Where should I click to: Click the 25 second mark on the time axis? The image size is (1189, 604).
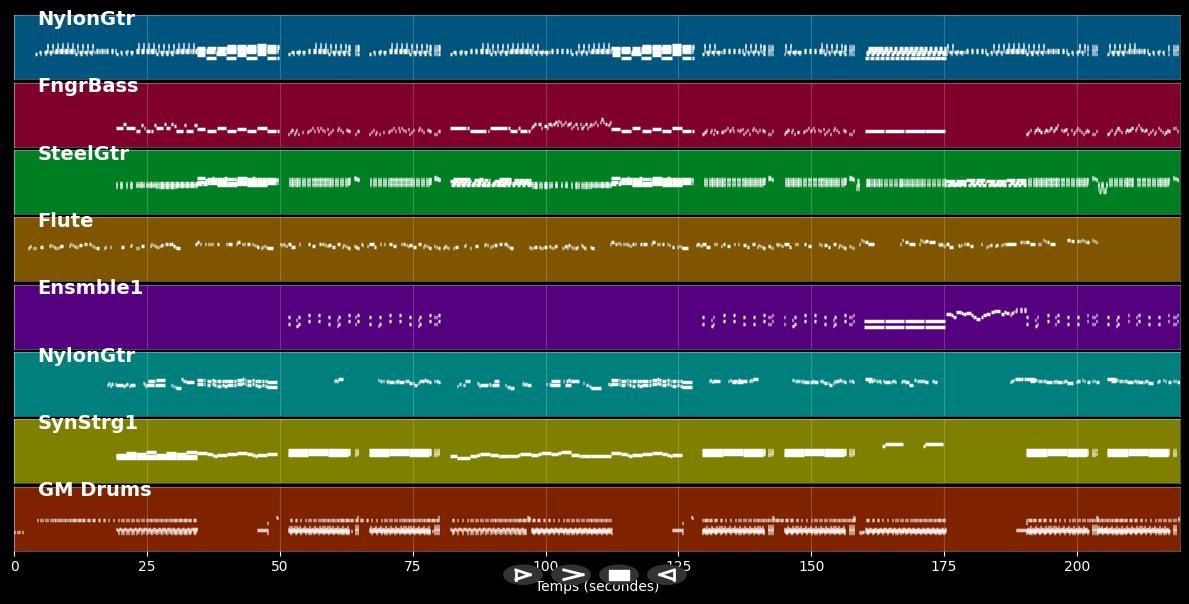[147, 567]
